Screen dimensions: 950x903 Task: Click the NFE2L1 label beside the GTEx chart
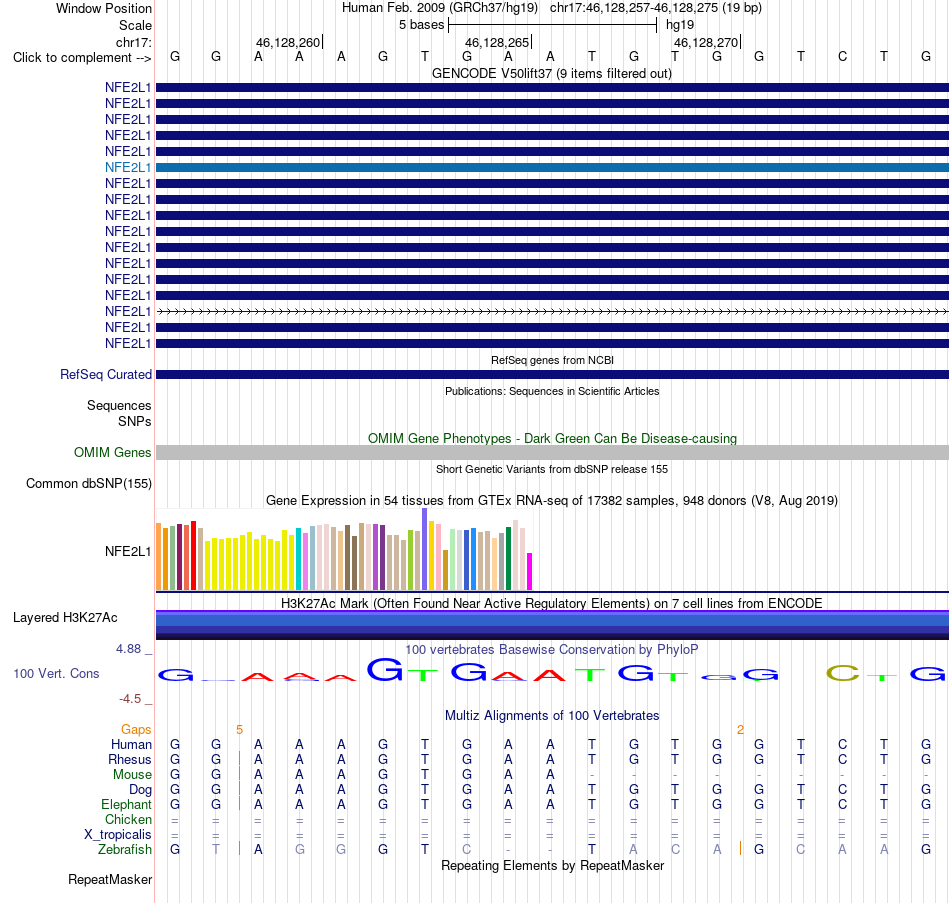coord(128,551)
